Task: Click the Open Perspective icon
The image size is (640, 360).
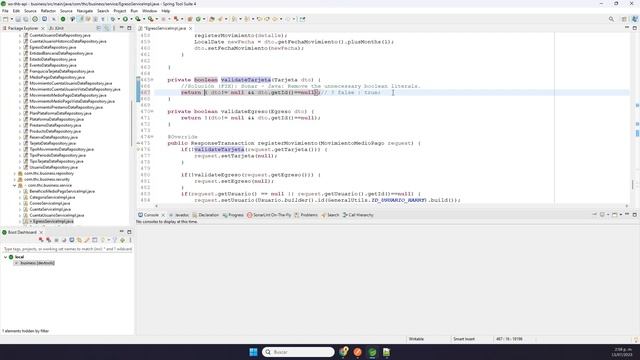Action: [624, 19]
